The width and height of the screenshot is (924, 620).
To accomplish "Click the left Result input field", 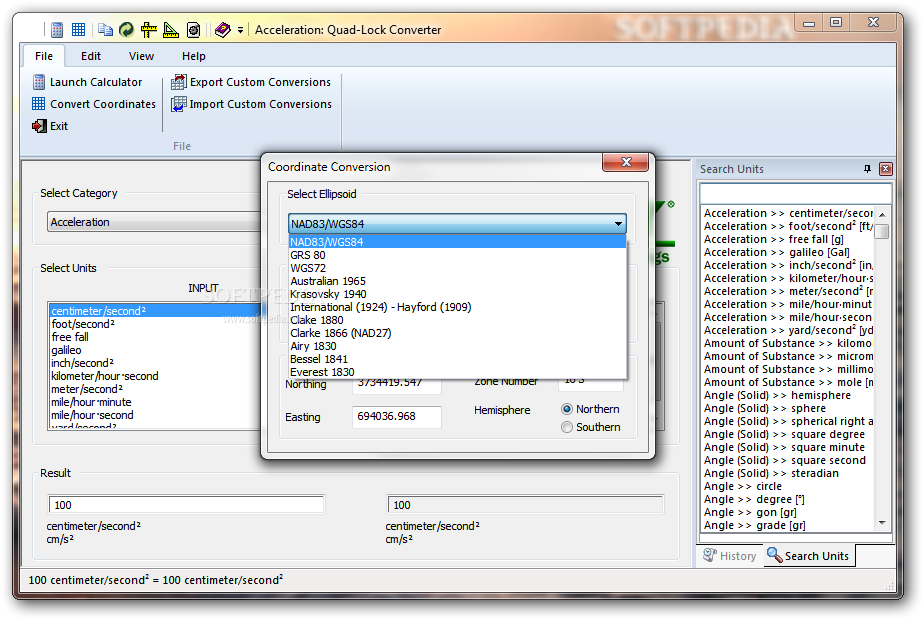I will click(186, 505).
